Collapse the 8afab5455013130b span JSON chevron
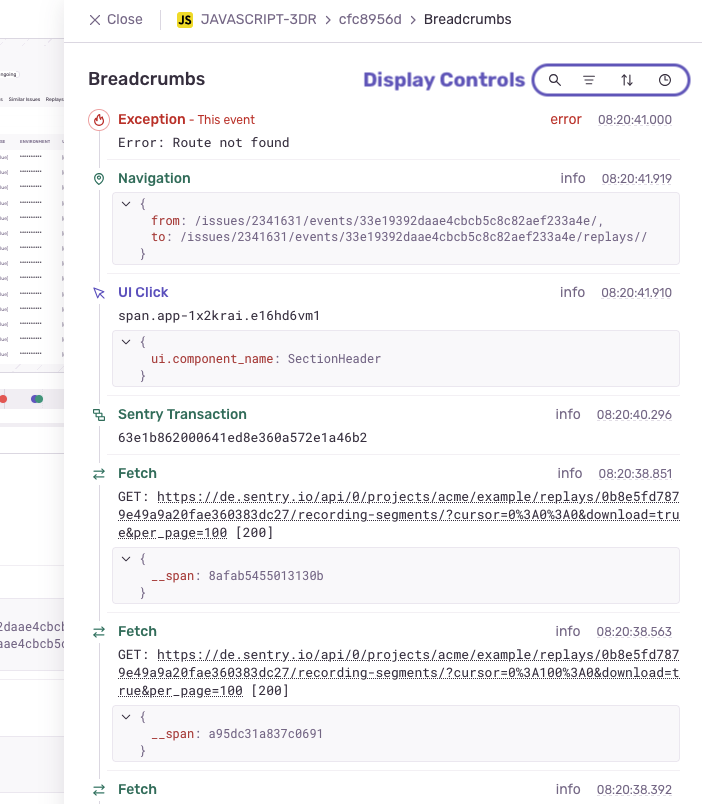The image size is (702, 804). [x=126, y=559]
